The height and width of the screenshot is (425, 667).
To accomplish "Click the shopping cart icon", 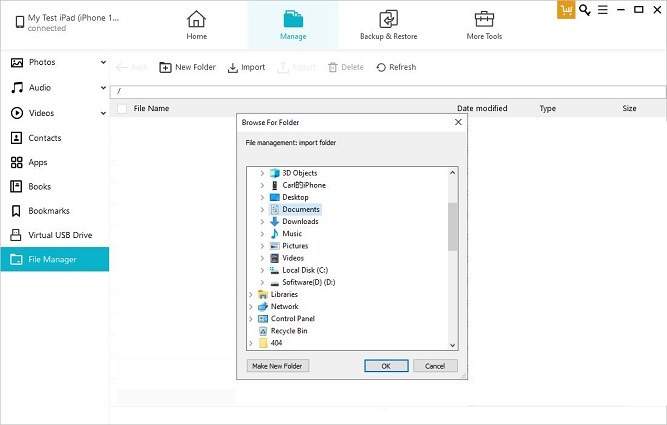I will [x=566, y=10].
